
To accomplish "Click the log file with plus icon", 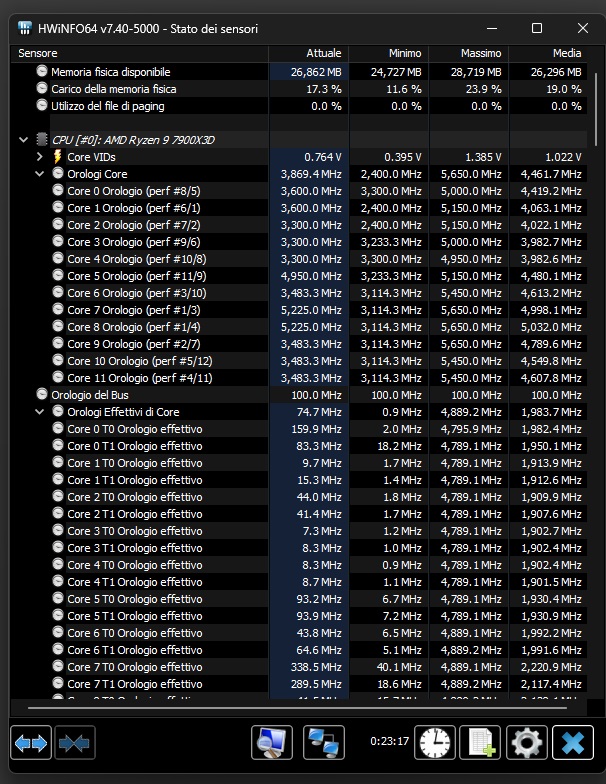I will click(480, 742).
